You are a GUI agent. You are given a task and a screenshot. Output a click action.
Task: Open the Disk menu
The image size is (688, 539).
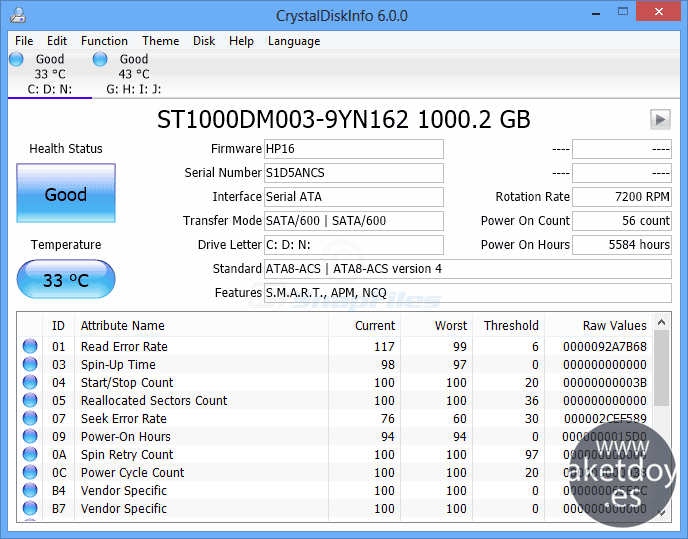coord(204,41)
